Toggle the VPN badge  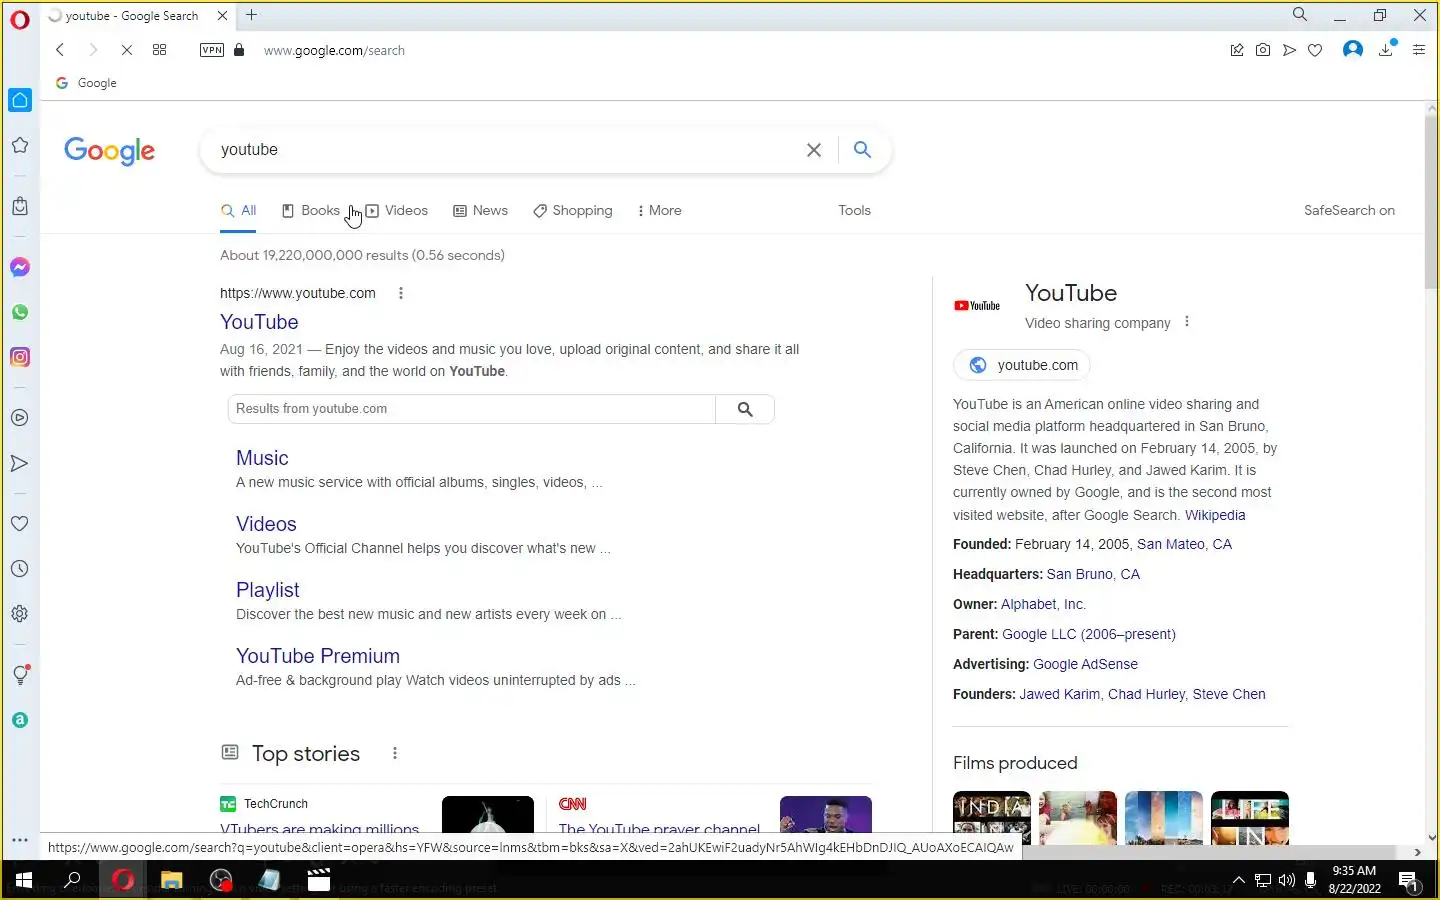(x=212, y=50)
